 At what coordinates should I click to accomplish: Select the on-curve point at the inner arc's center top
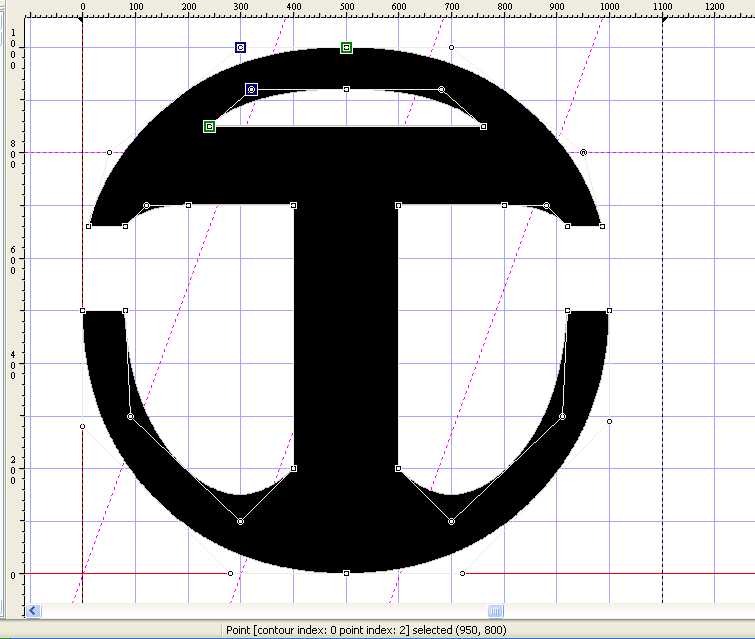tap(346, 90)
